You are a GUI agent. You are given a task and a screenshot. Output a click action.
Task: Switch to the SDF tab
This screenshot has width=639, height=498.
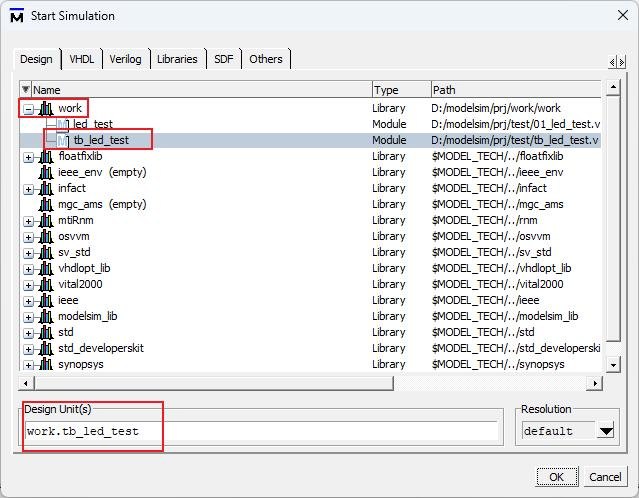tap(224, 59)
